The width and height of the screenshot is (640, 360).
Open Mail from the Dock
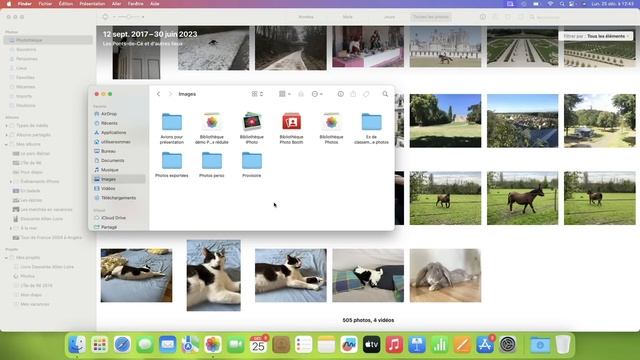[x=167, y=345]
